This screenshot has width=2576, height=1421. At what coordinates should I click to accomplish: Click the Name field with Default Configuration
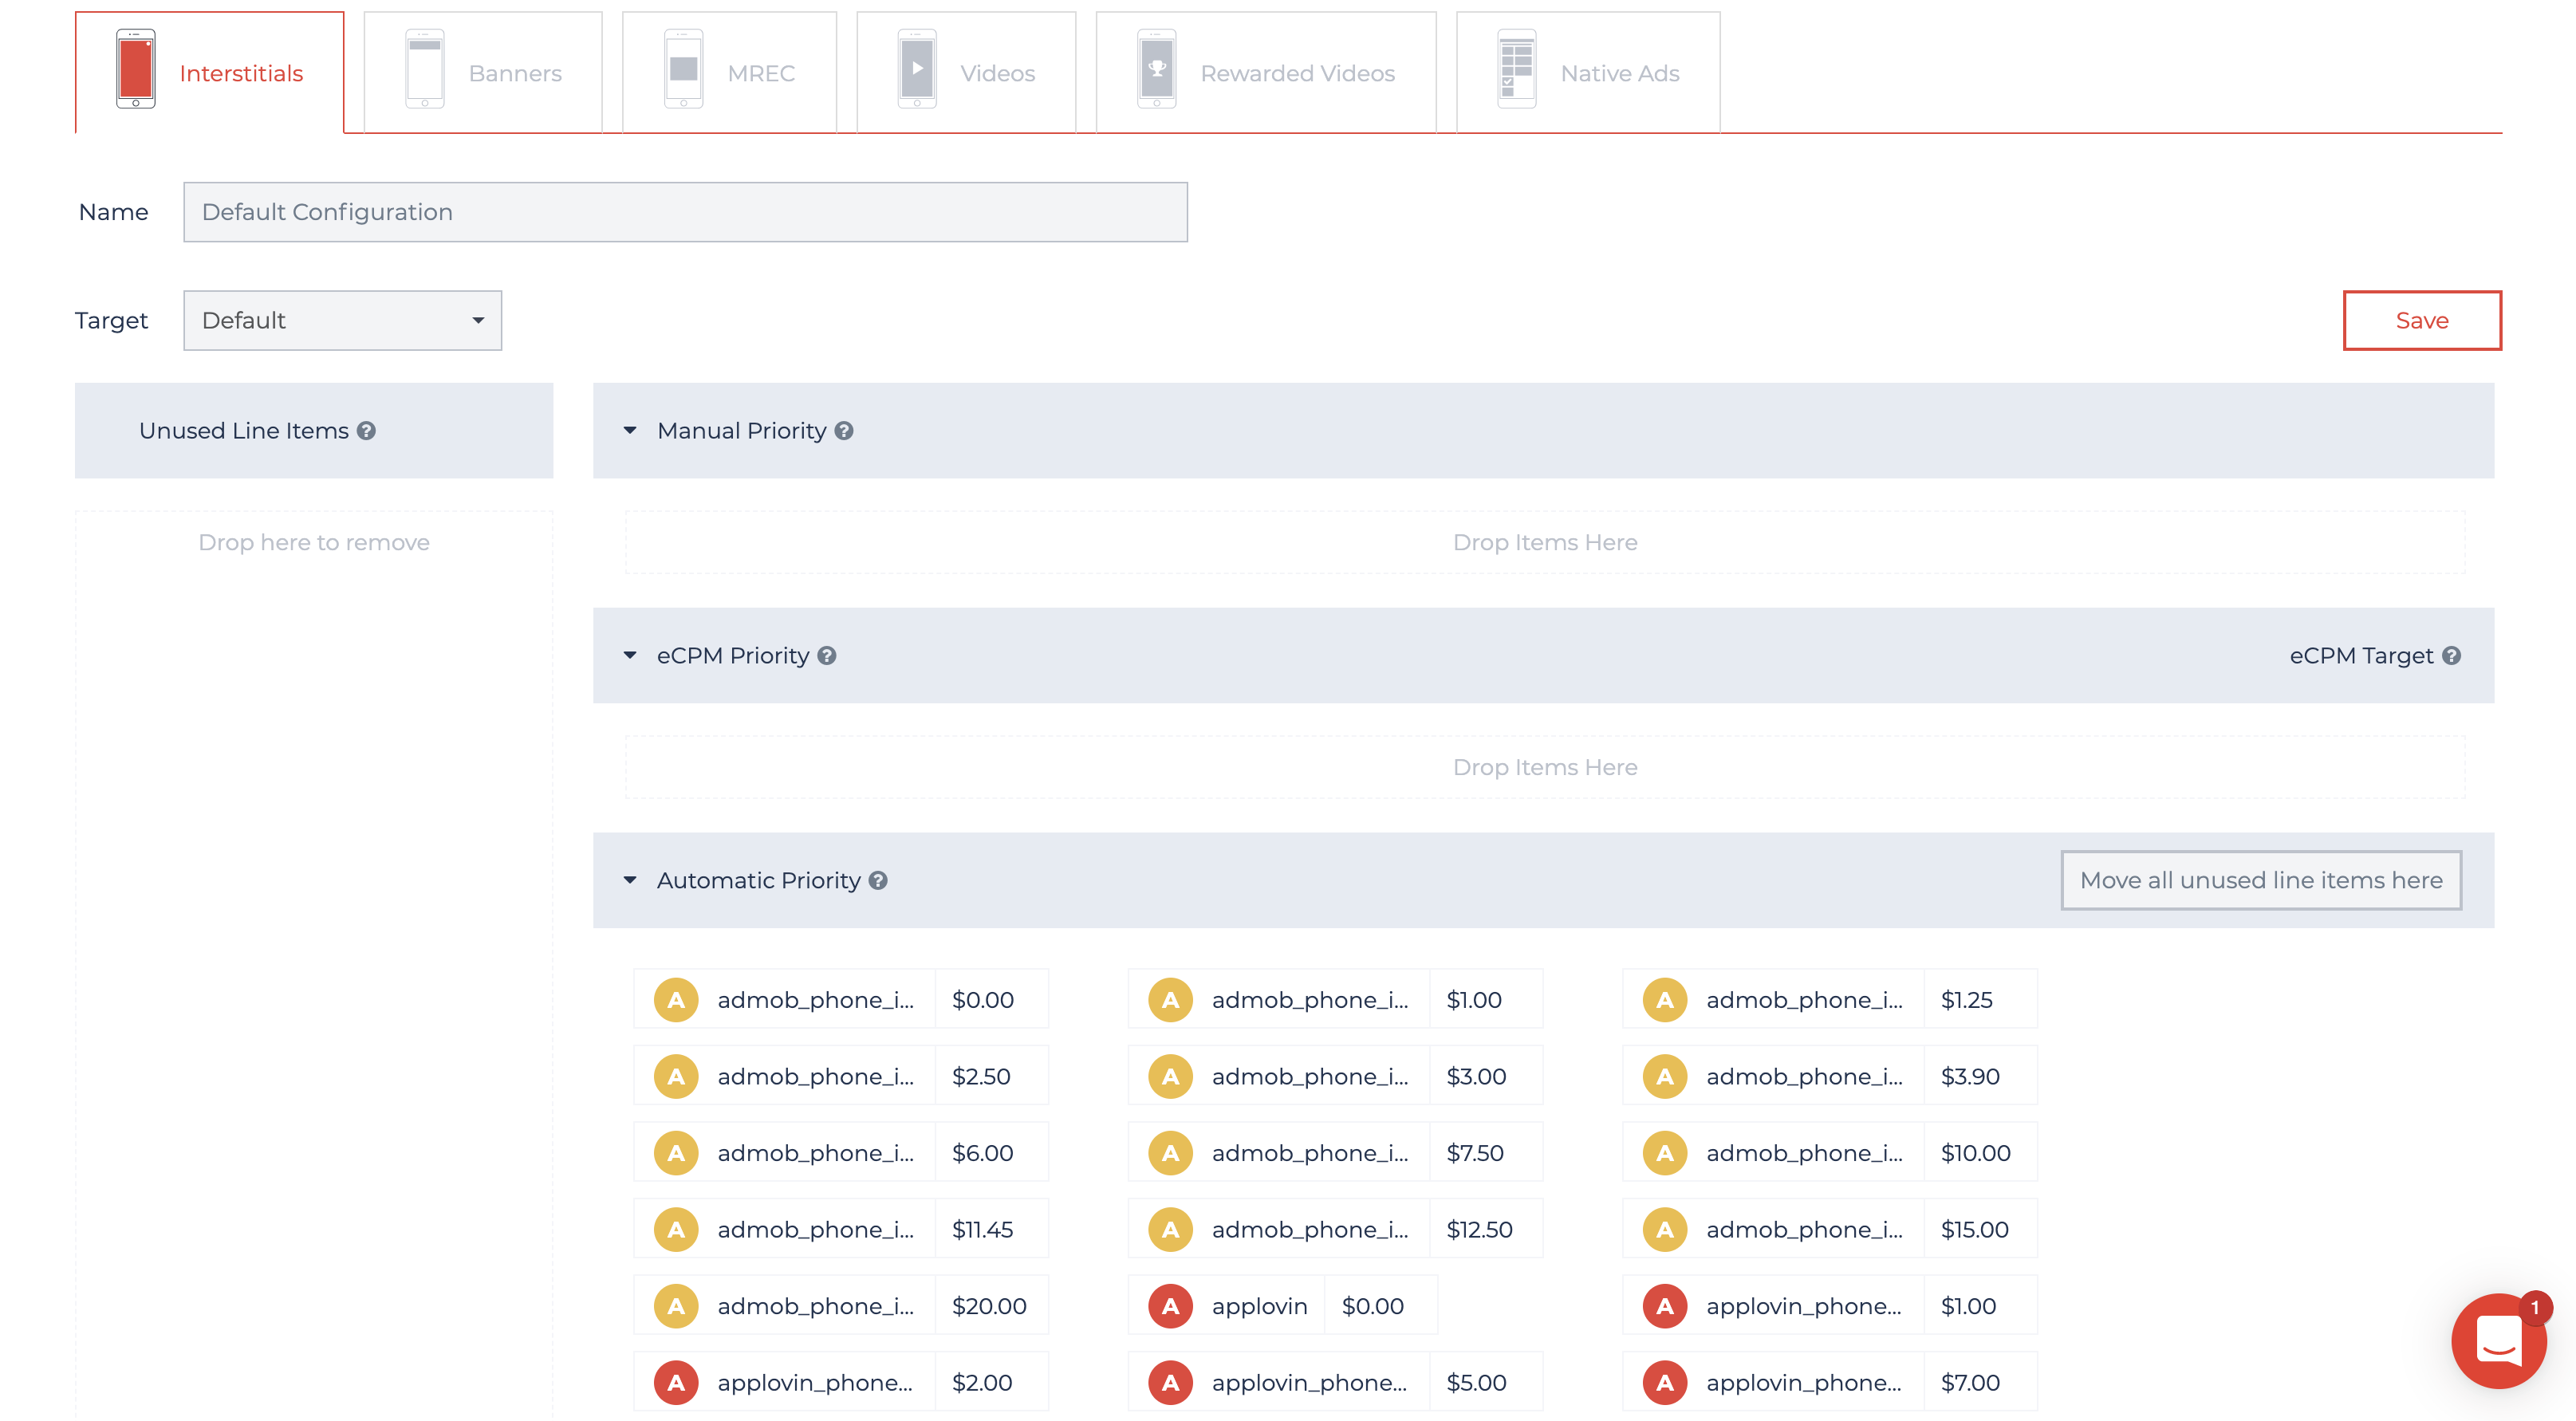coord(685,212)
